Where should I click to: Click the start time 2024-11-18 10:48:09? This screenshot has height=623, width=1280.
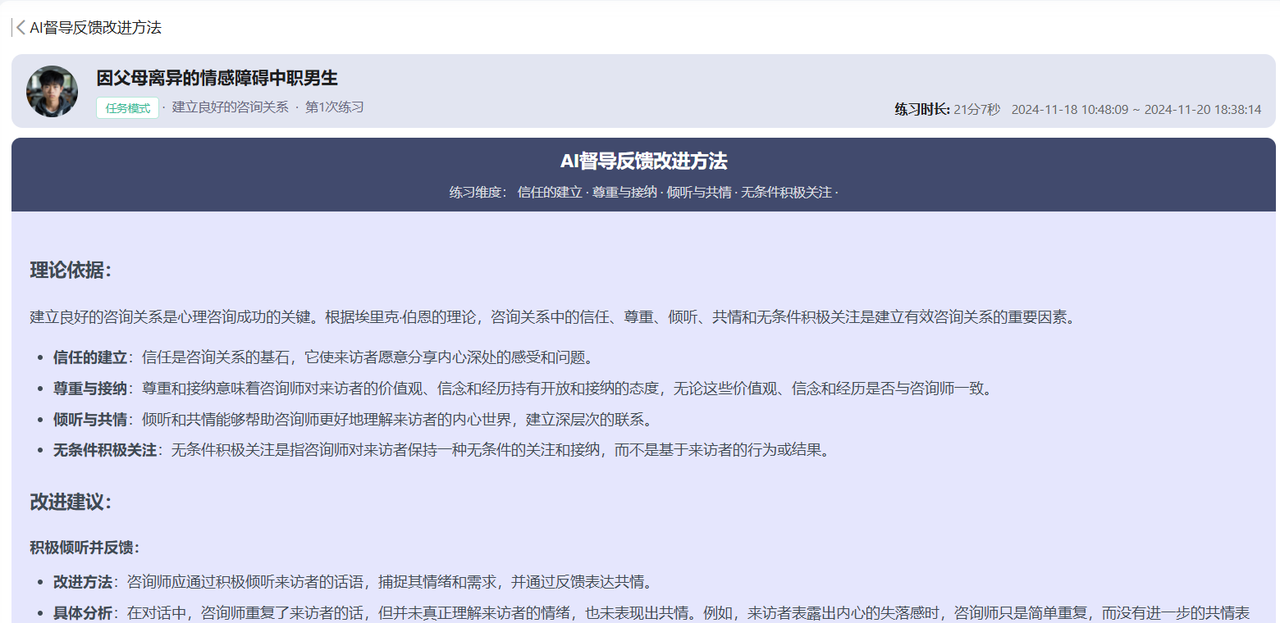(x=1070, y=109)
